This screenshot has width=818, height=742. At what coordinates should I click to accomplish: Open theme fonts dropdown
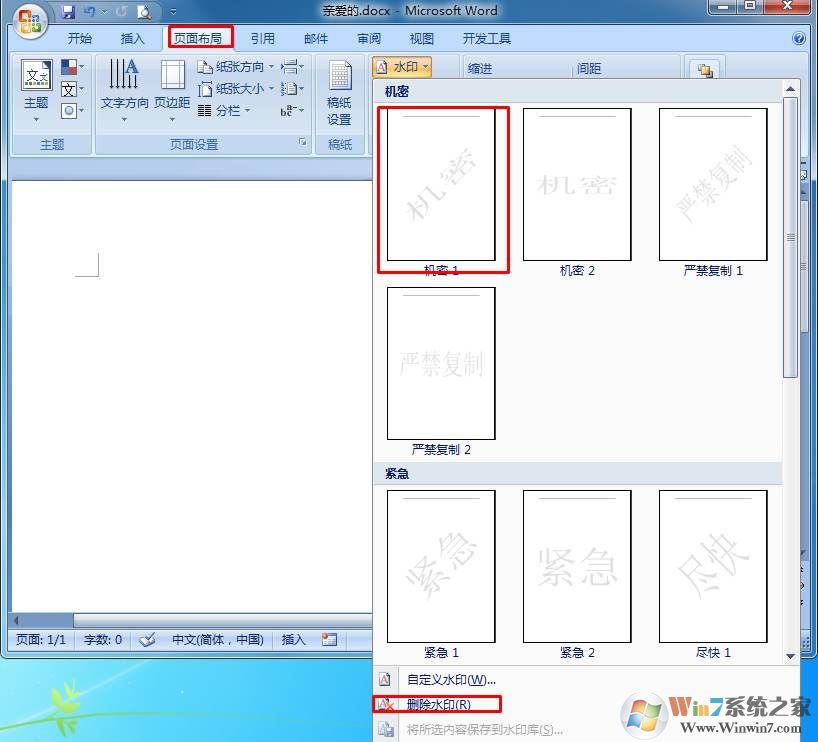[x=73, y=89]
